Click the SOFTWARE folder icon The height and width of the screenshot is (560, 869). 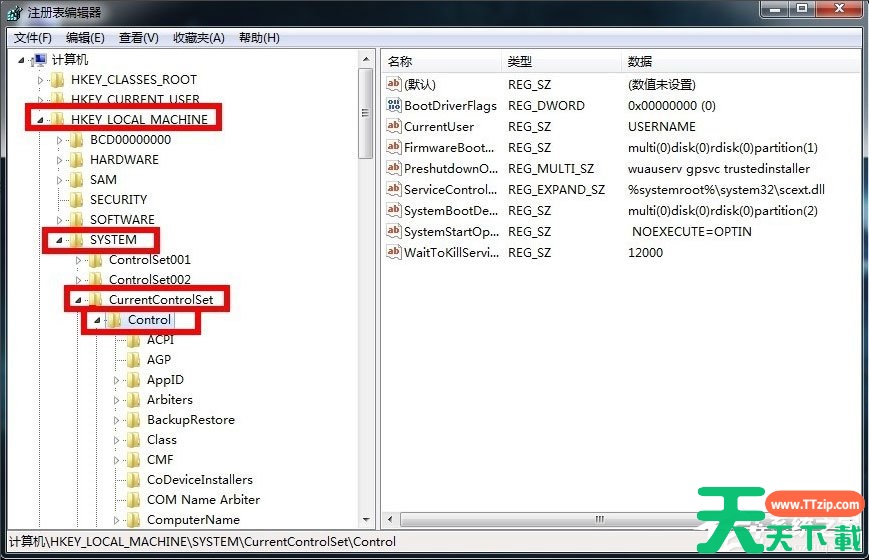[76, 220]
